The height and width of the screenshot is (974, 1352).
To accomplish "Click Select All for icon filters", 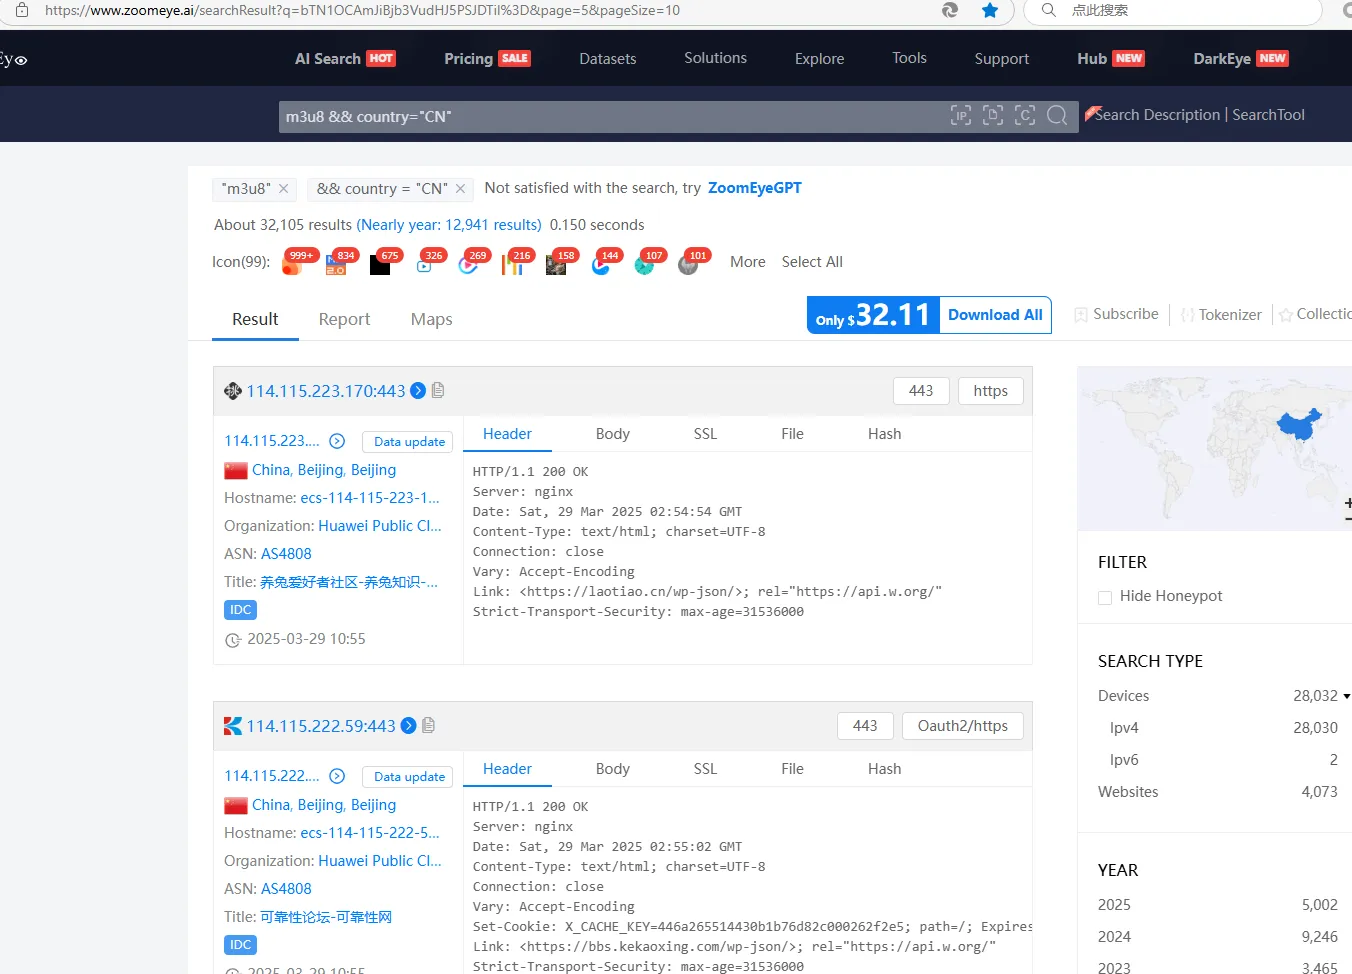I will 812,262.
